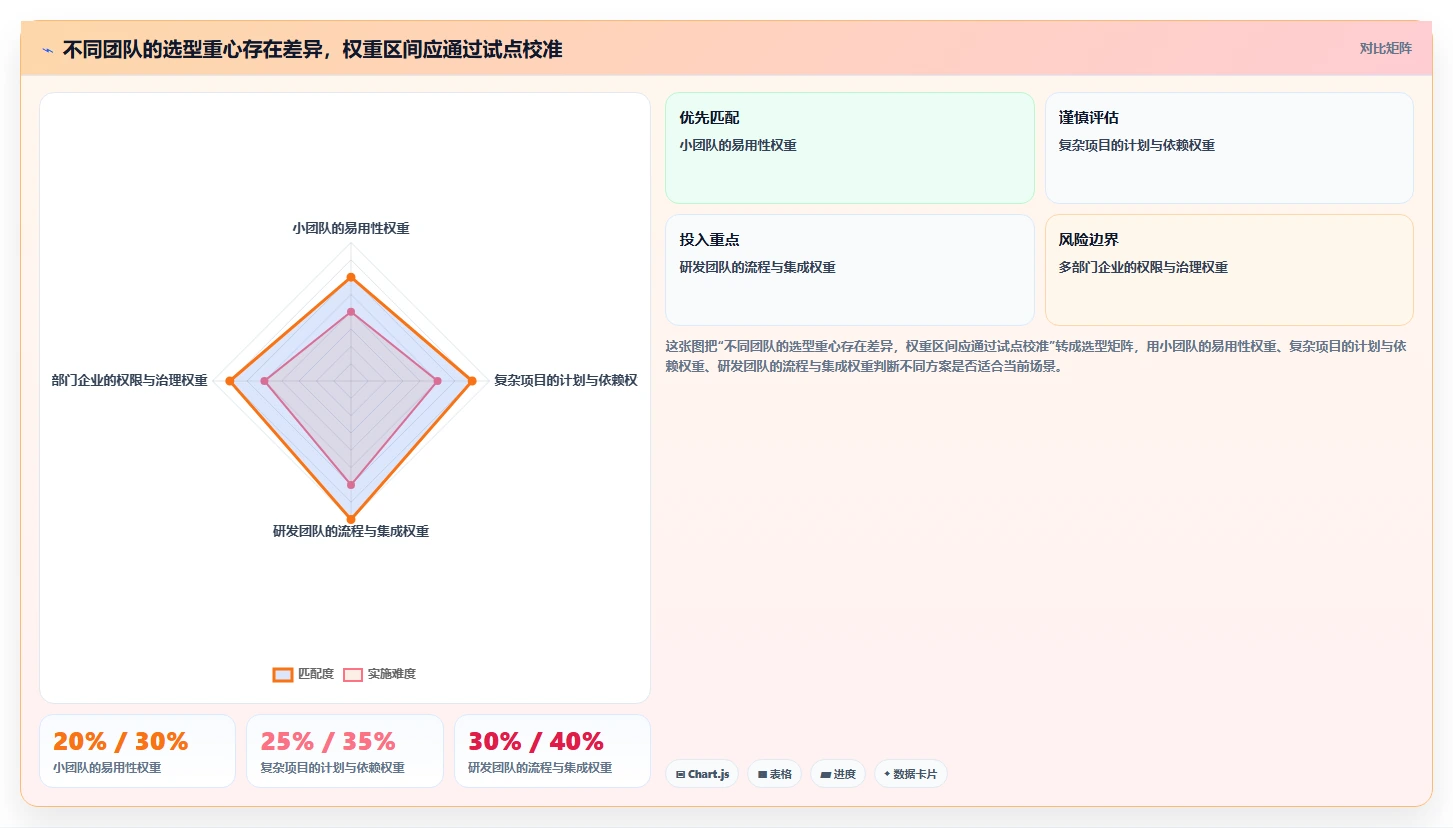Click orange data point on 部门企业的权限与治理权重 axis

(230, 381)
